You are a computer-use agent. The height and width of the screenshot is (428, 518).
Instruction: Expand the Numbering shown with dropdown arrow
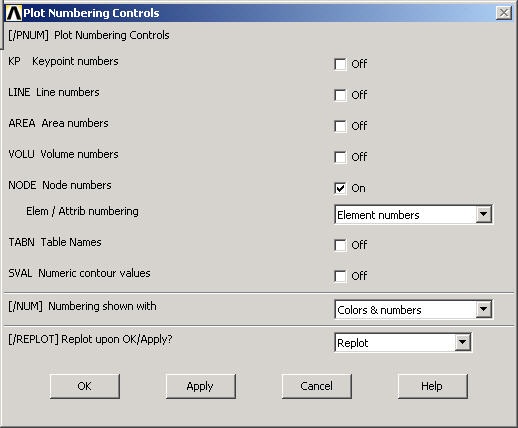(483, 309)
